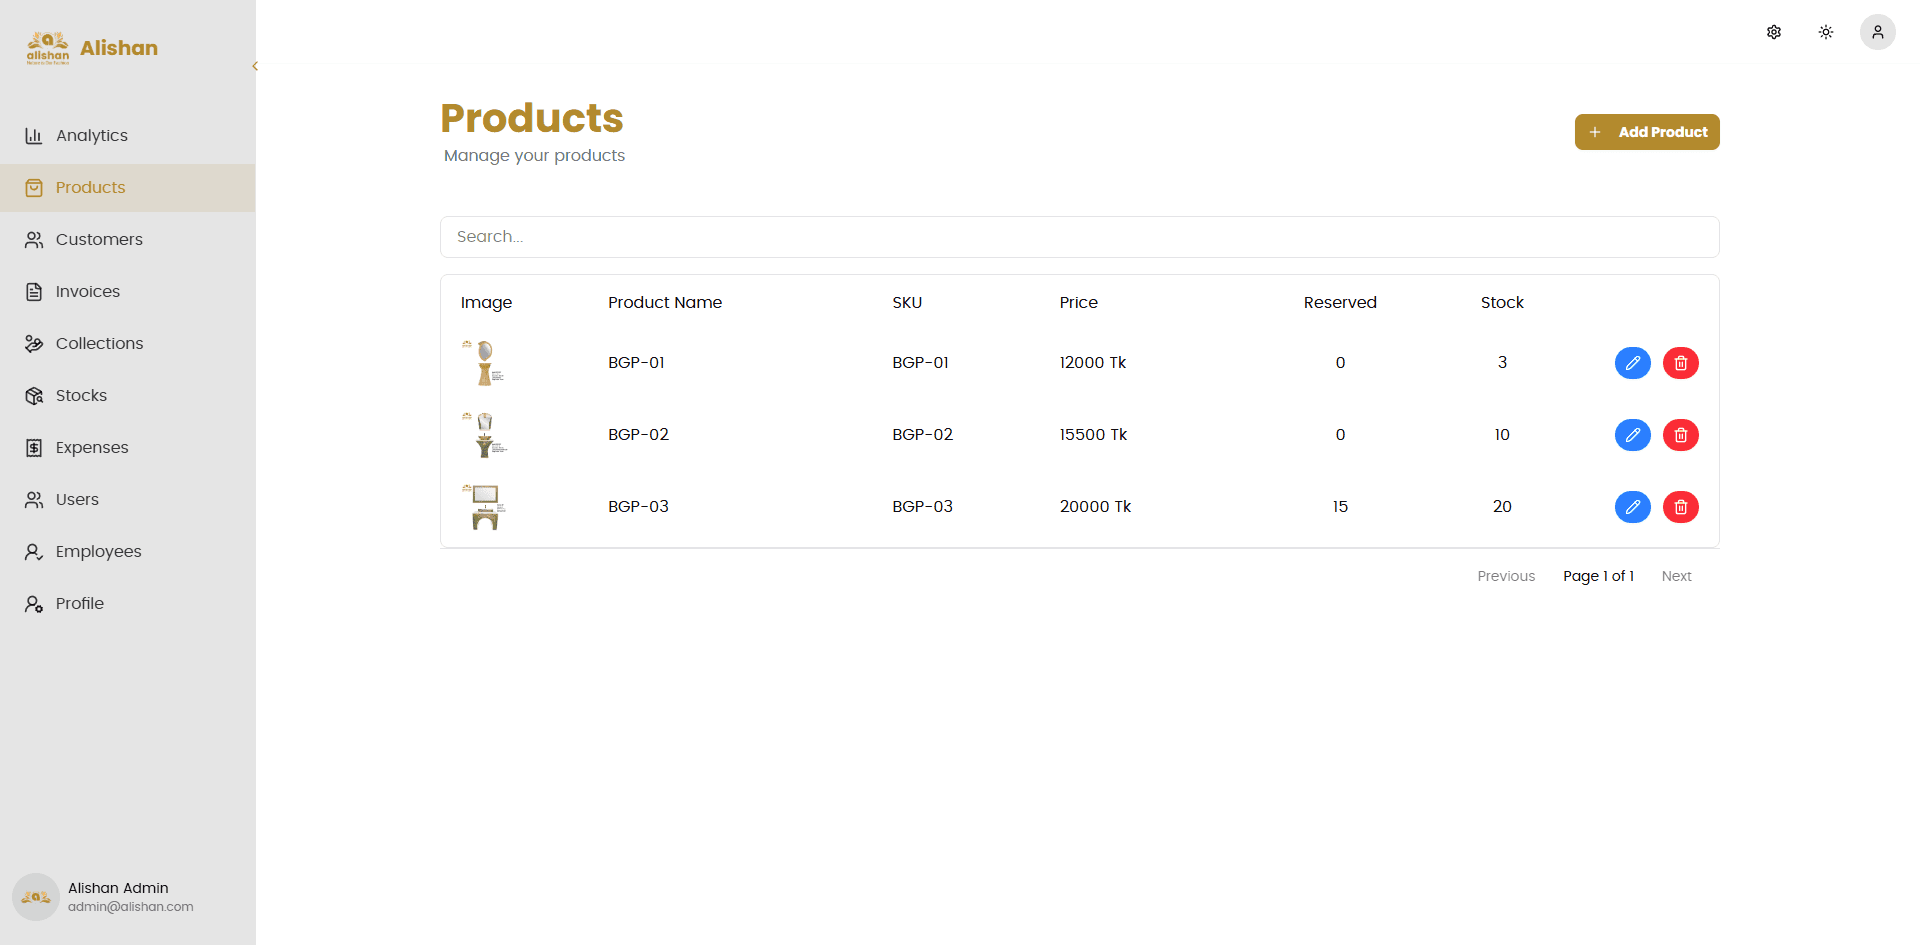The width and height of the screenshot is (1920, 945).
Task: Delete product BGP-03 with trash icon
Action: click(x=1681, y=507)
